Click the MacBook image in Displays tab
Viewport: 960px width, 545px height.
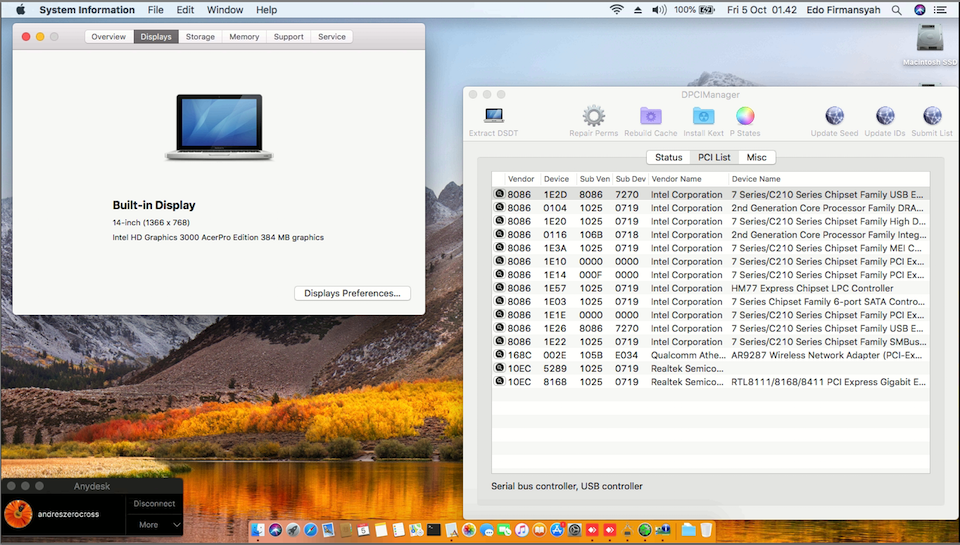pyautogui.click(x=219, y=127)
